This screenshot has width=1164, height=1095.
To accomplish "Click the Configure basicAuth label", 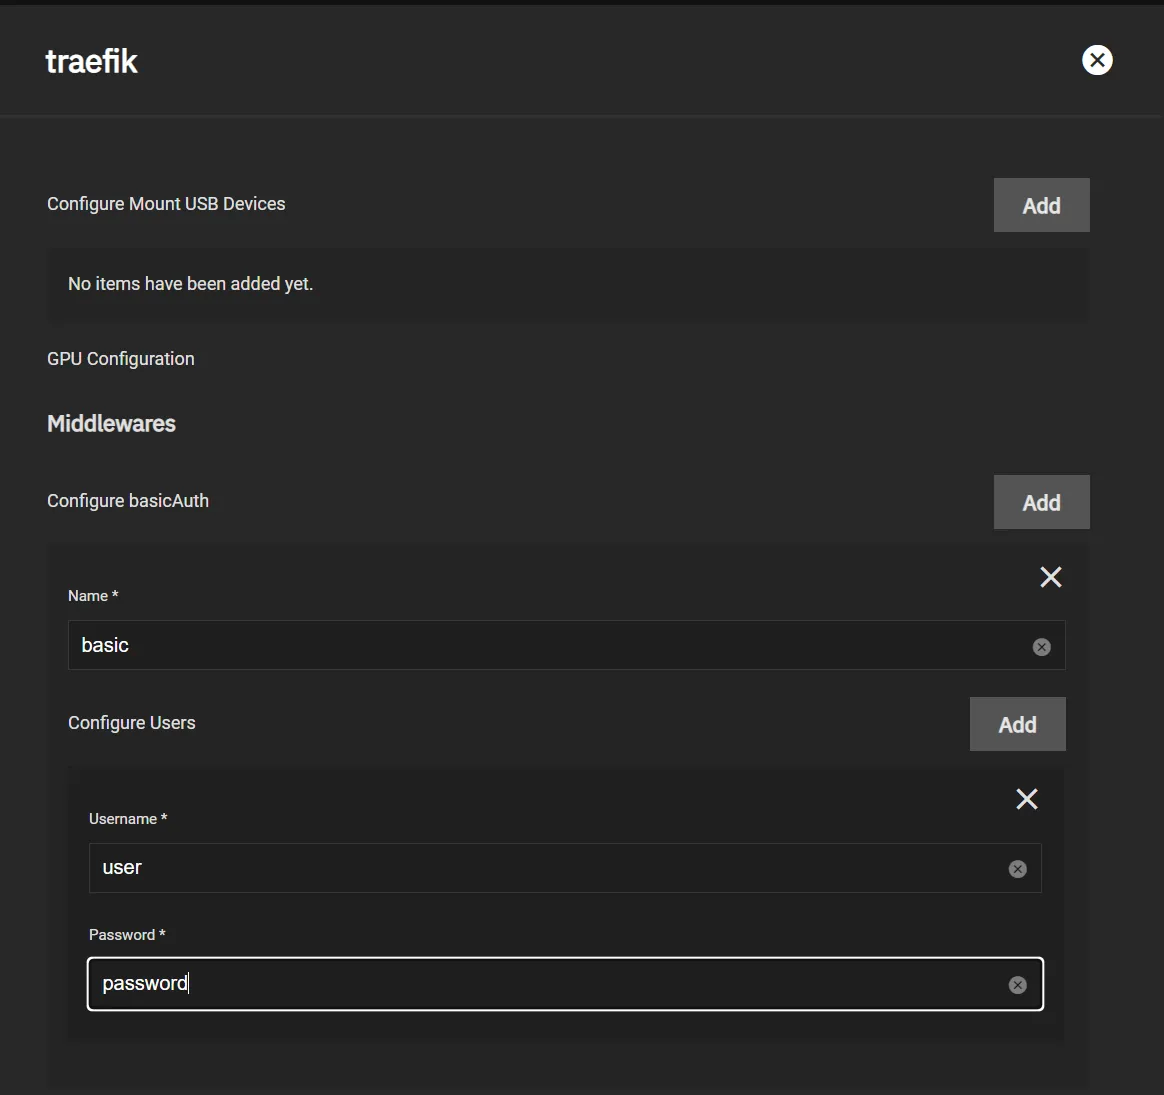I will (127, 500).
